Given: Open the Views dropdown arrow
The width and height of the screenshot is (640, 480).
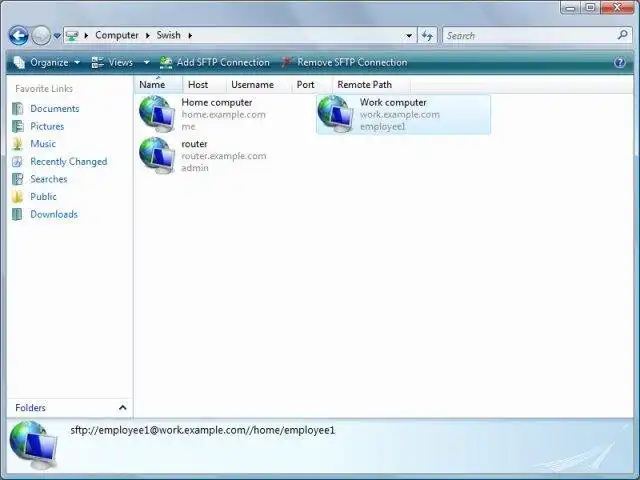Looking at the screenshot, I should click(147, 62).
